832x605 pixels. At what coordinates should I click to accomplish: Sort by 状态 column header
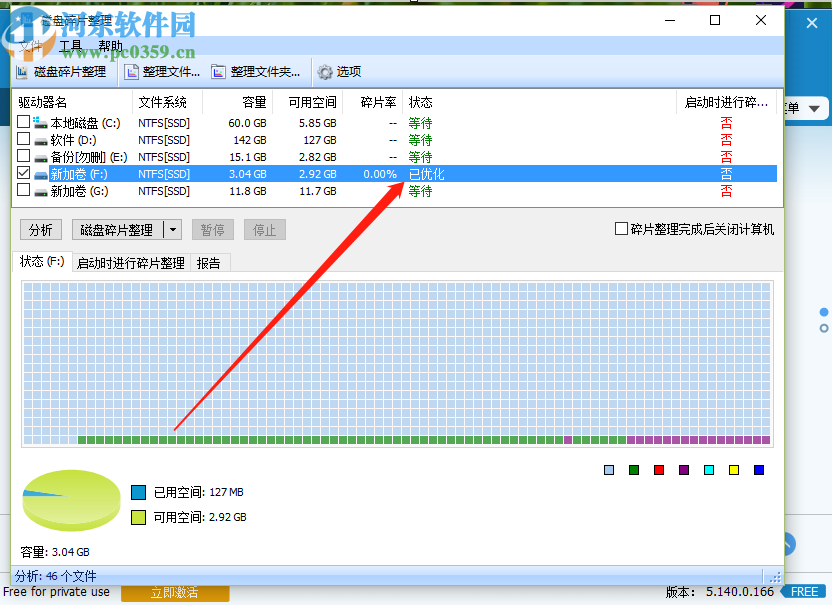540,102
